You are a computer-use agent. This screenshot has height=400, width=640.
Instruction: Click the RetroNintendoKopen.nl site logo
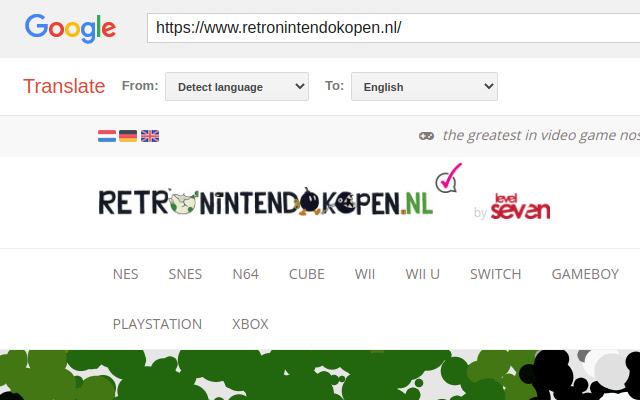[265, 203]
